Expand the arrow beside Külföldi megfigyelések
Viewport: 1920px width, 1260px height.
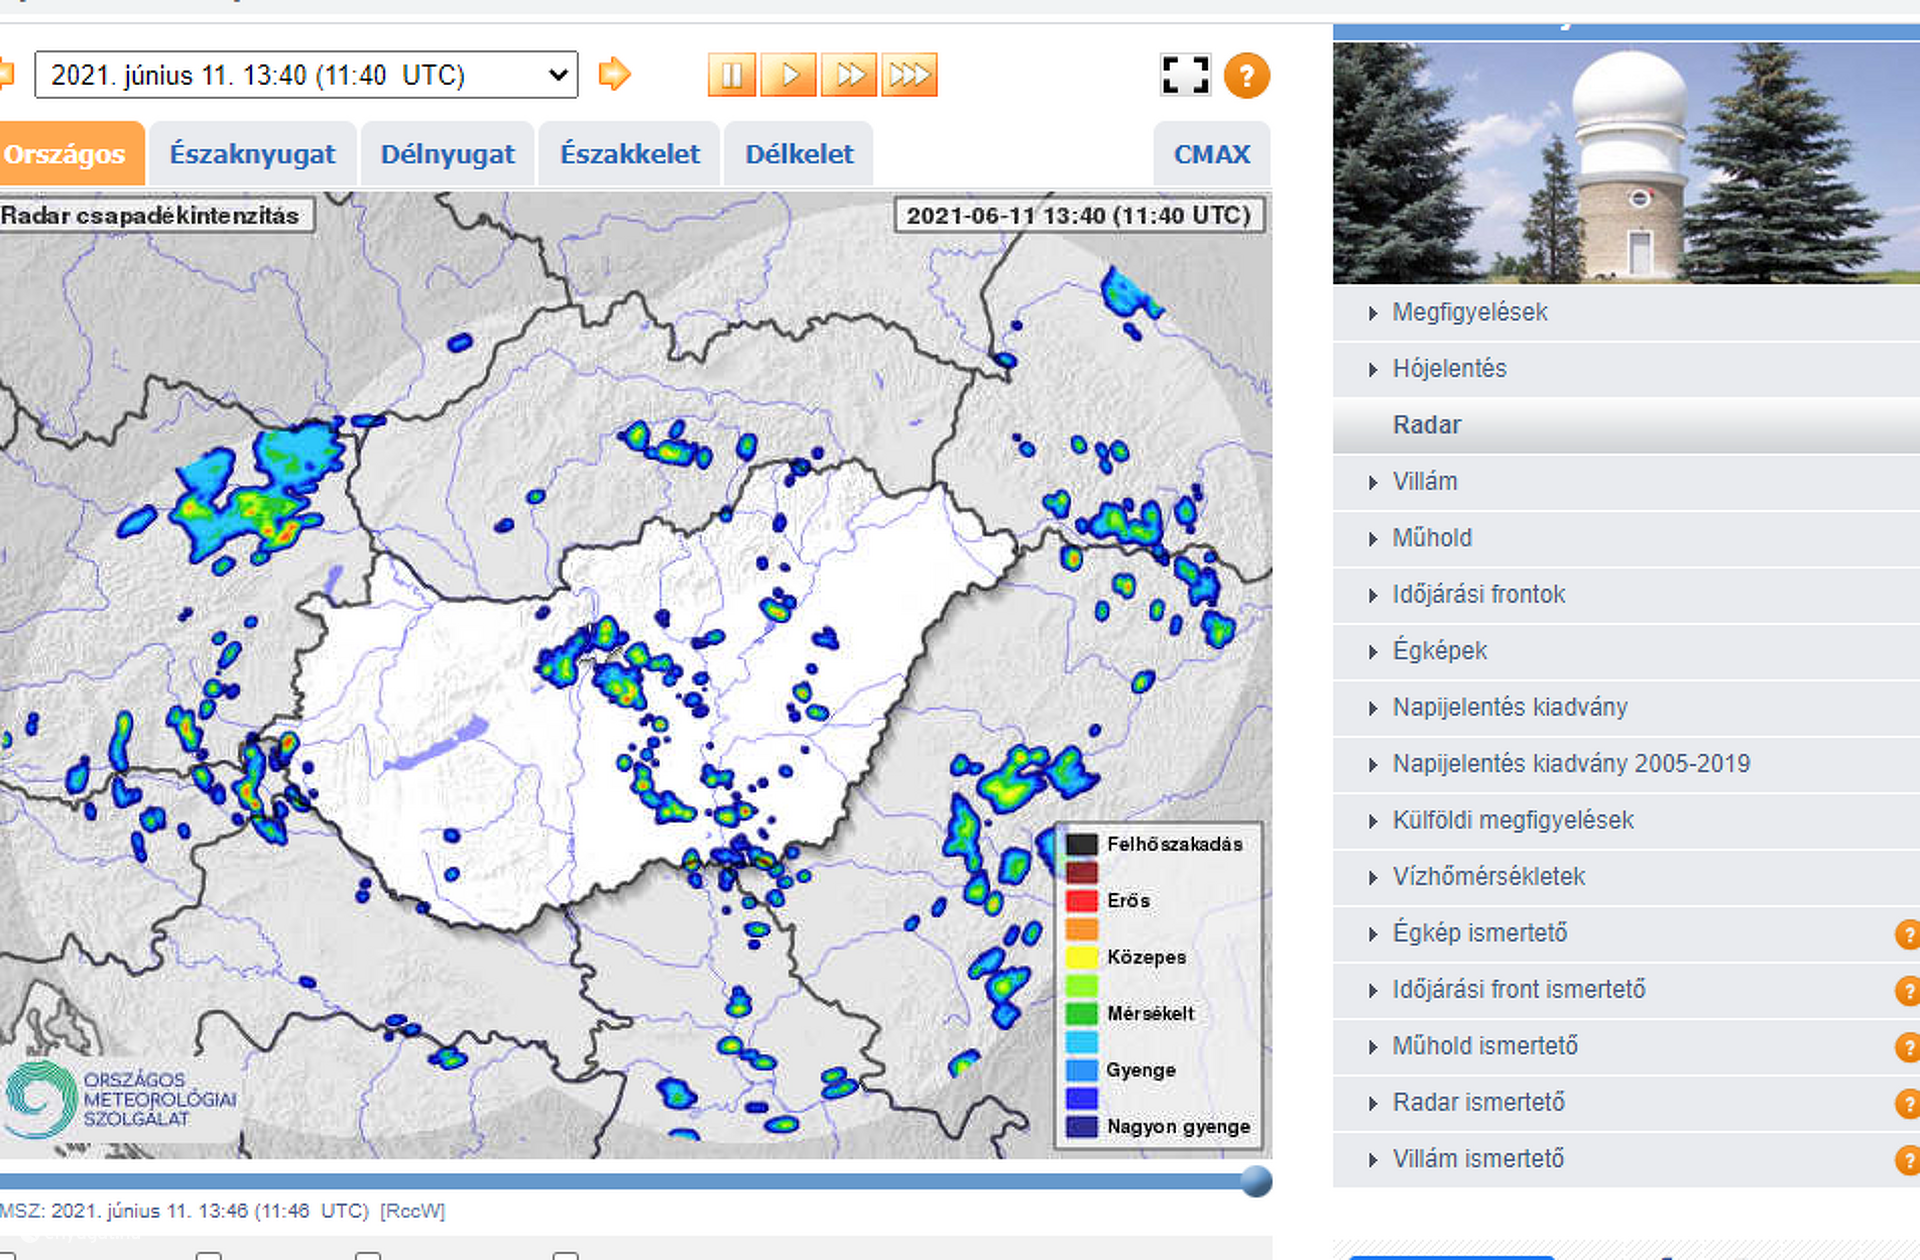point(1373,822)
